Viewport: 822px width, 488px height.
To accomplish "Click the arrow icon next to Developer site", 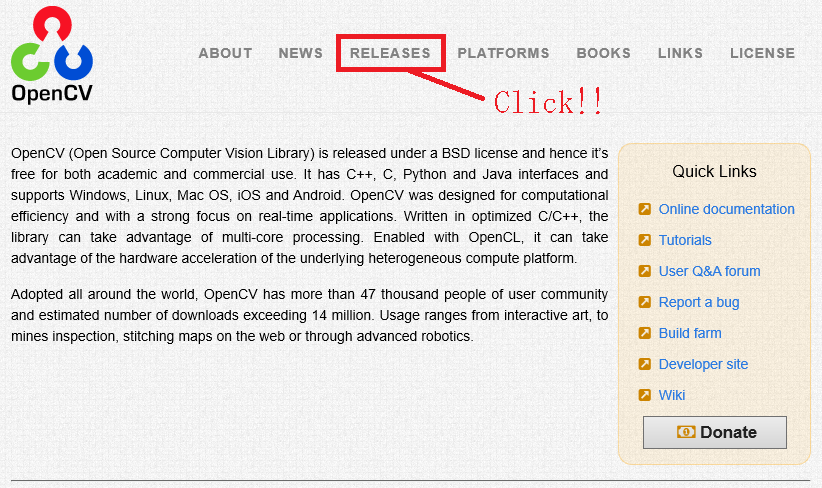I will click(645, 364).
